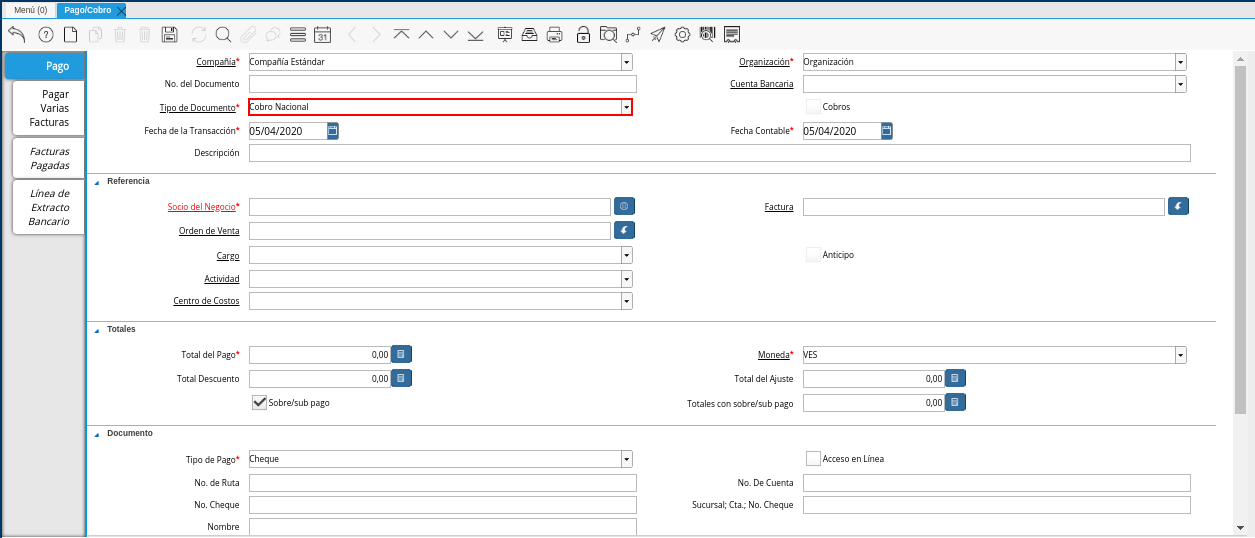Click the printer icon in toolbar

[554, 34]
